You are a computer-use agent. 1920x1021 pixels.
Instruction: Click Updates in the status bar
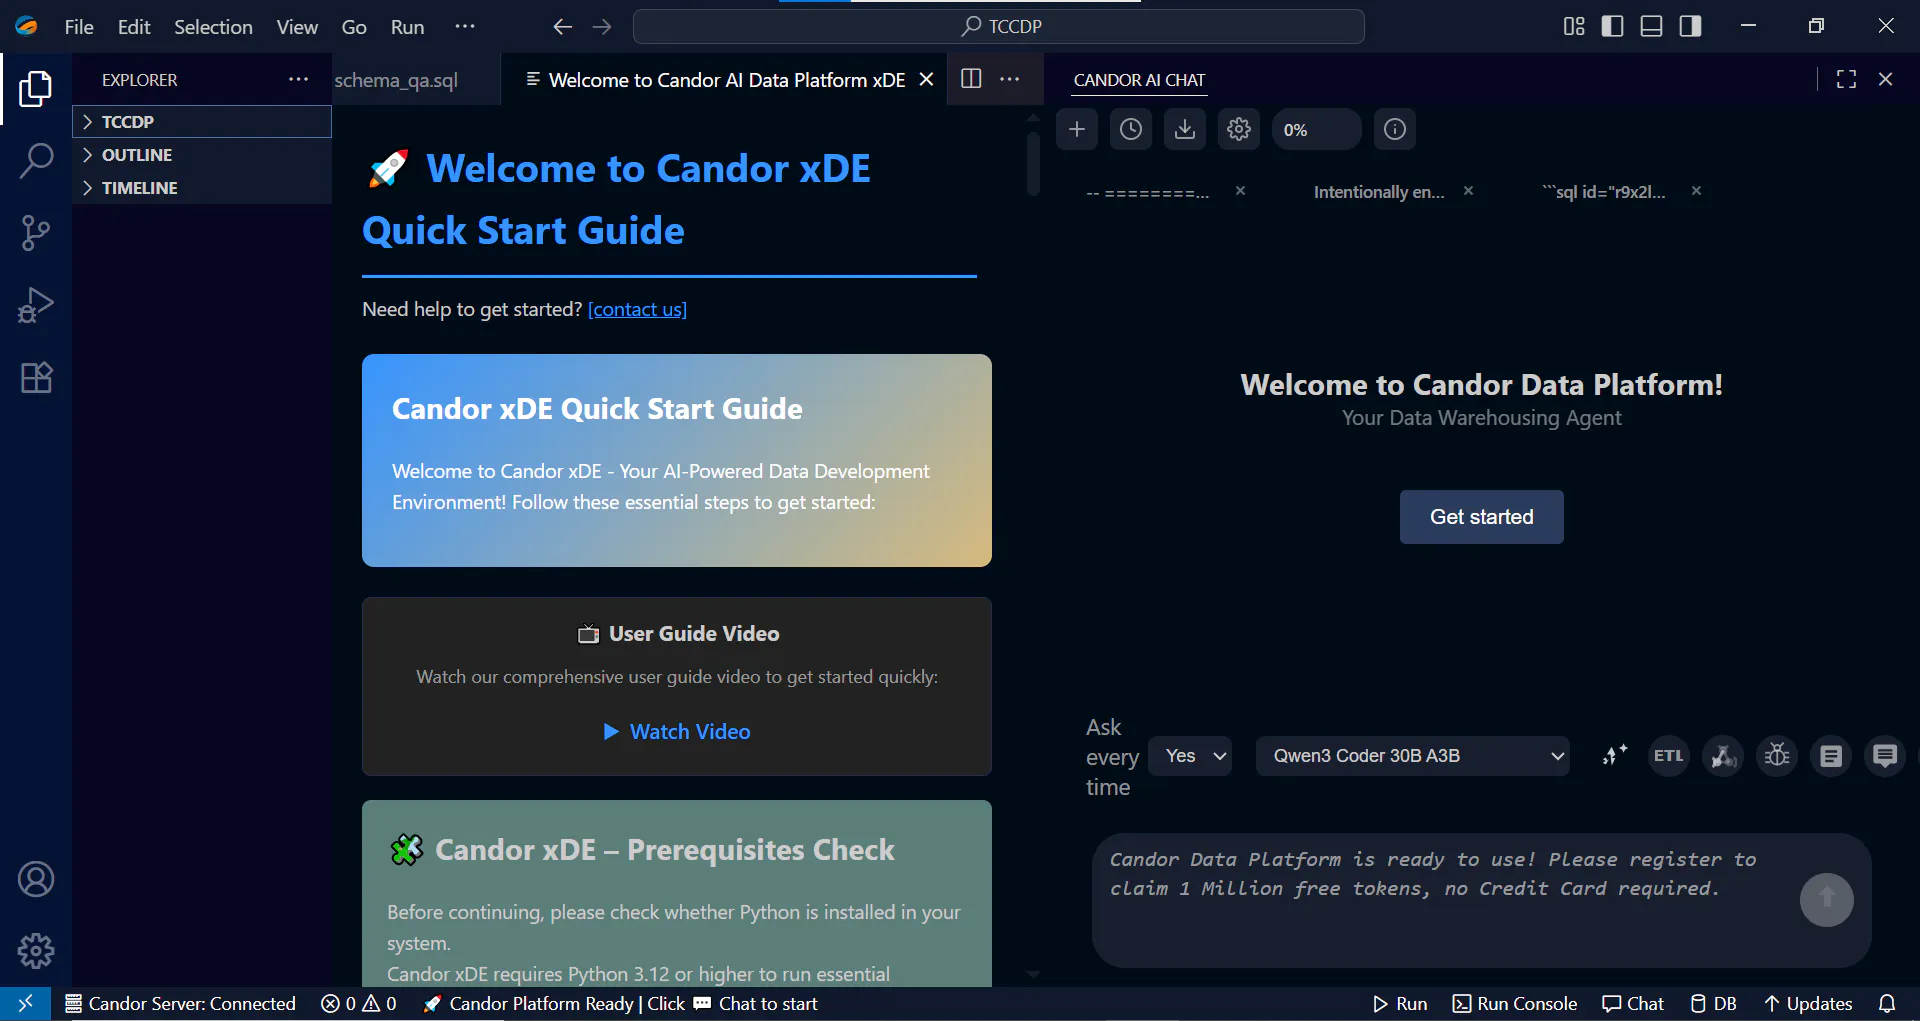1808,1004
